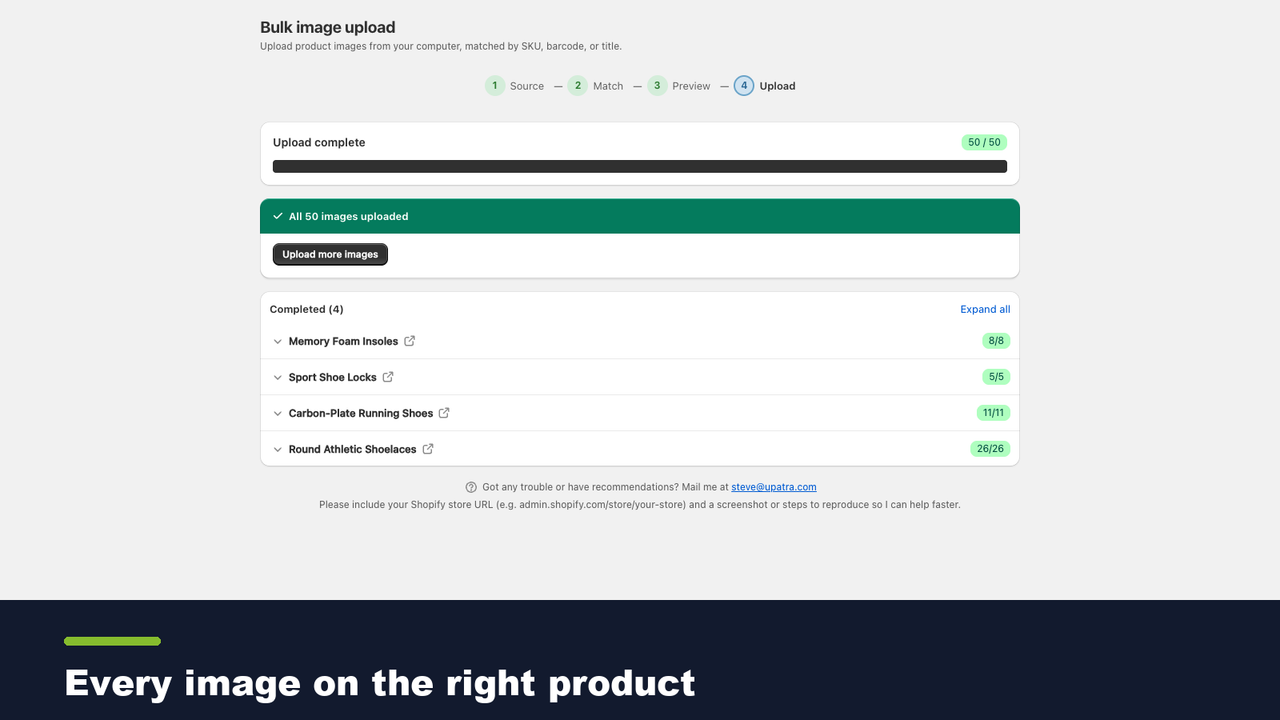Click Carbon-Plate Running Shoes product name
This screenshot has height=720, width=1280.
pos(361,413)
